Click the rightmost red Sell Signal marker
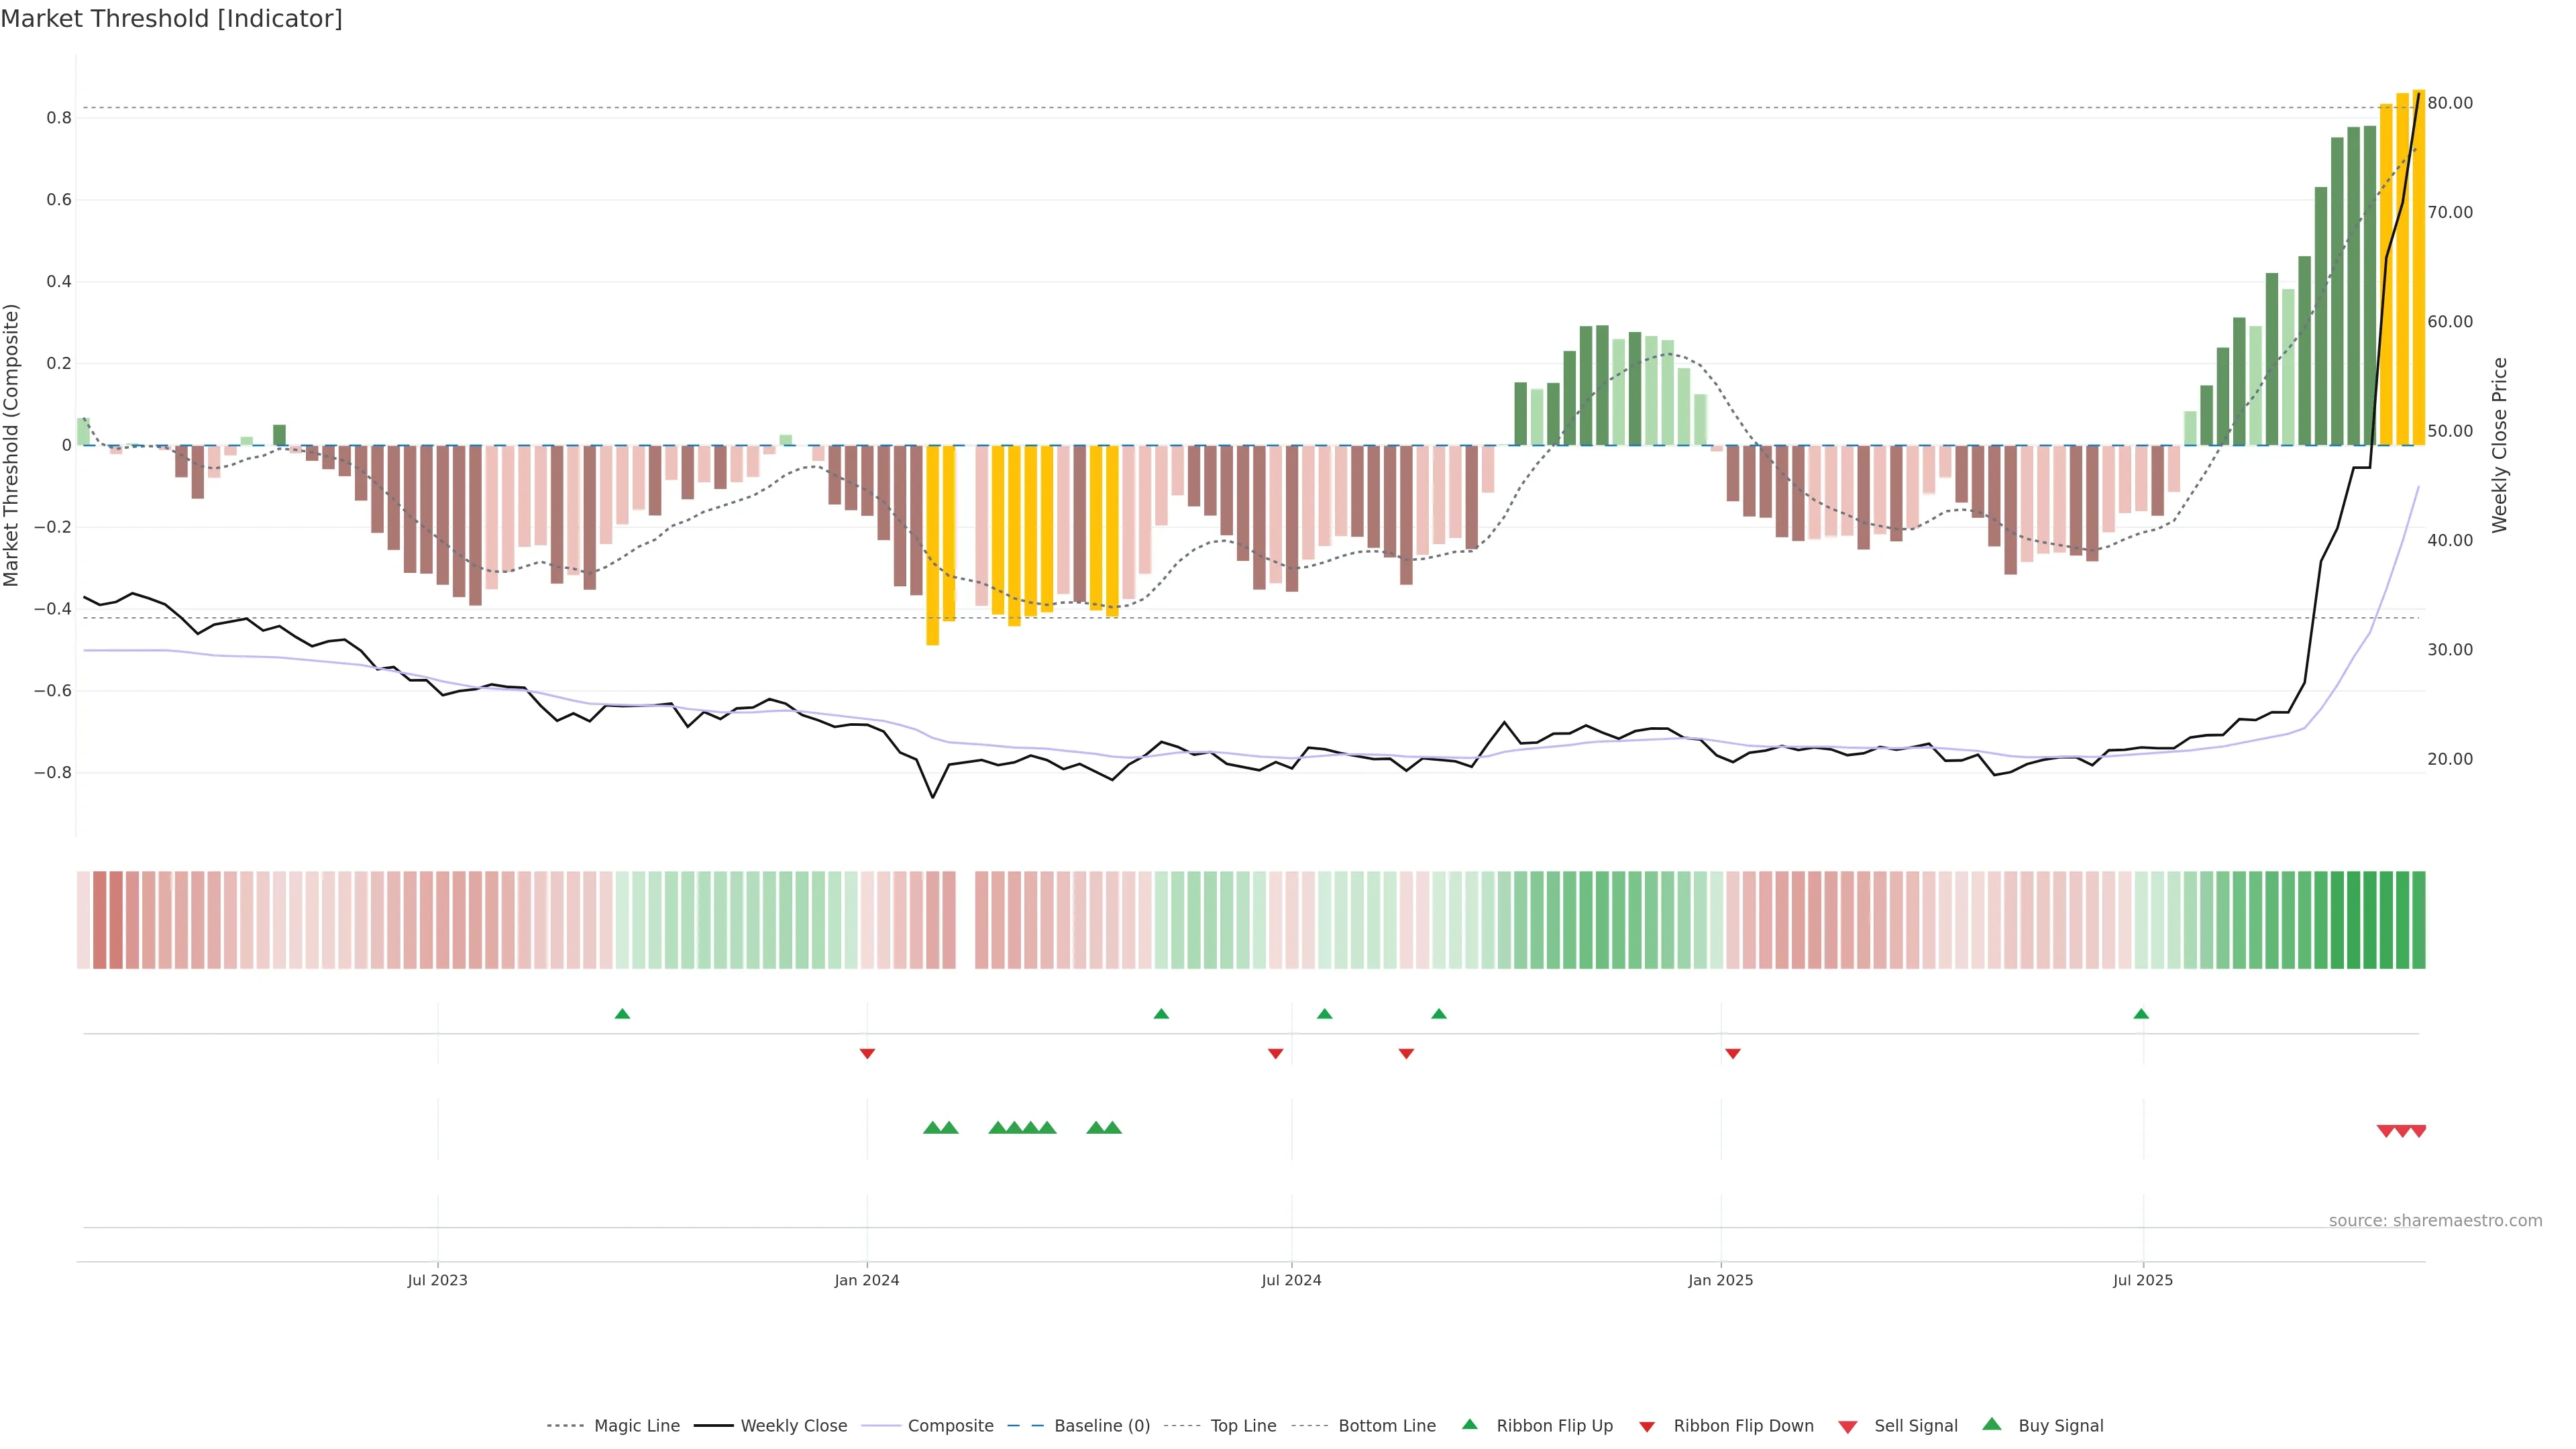The image size is (2576, 1449). click(2418, 1131)
